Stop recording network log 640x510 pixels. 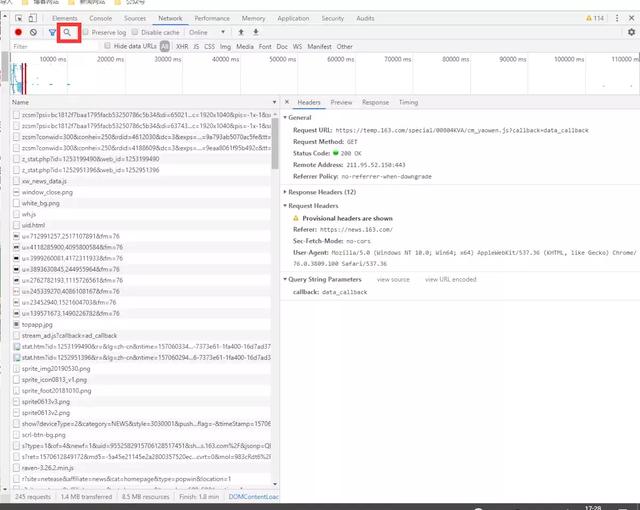(x=18, y=32)
